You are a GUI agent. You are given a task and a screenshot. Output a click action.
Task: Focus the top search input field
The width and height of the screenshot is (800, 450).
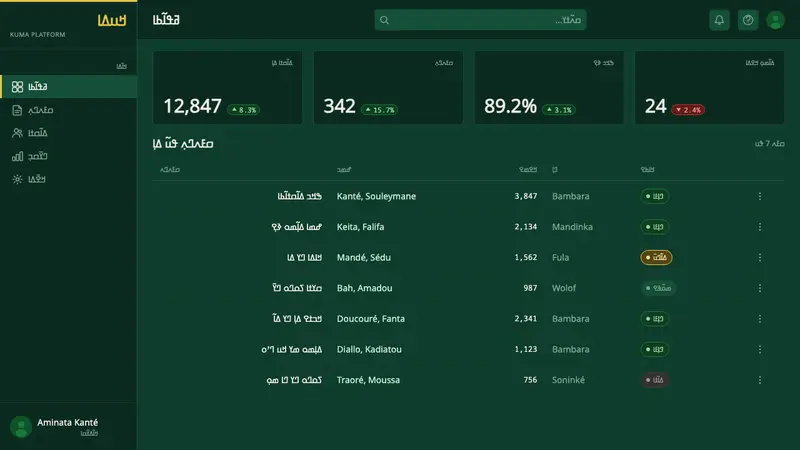click(x=480, y=20)
